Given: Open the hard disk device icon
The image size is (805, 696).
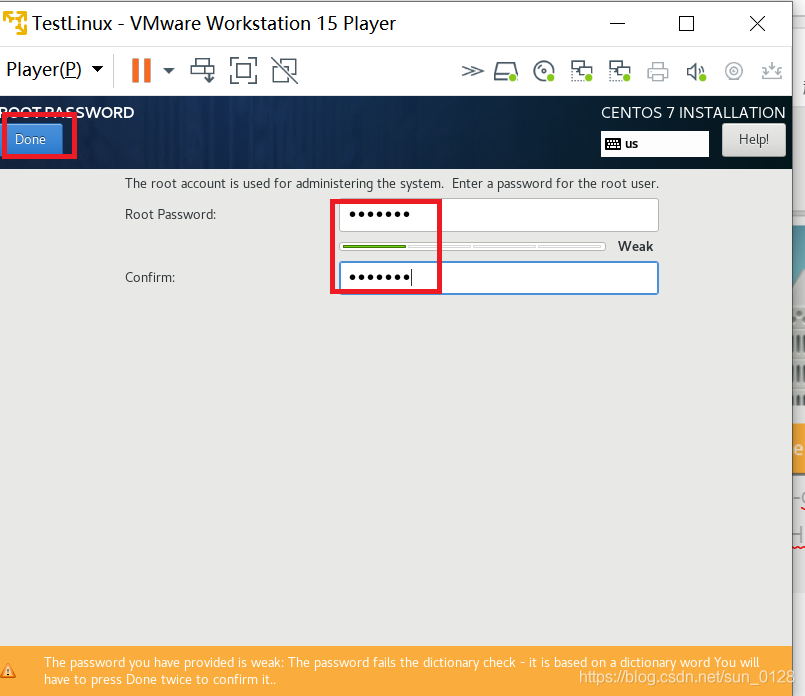Looking at the screenshot, I should click(506, 71).
